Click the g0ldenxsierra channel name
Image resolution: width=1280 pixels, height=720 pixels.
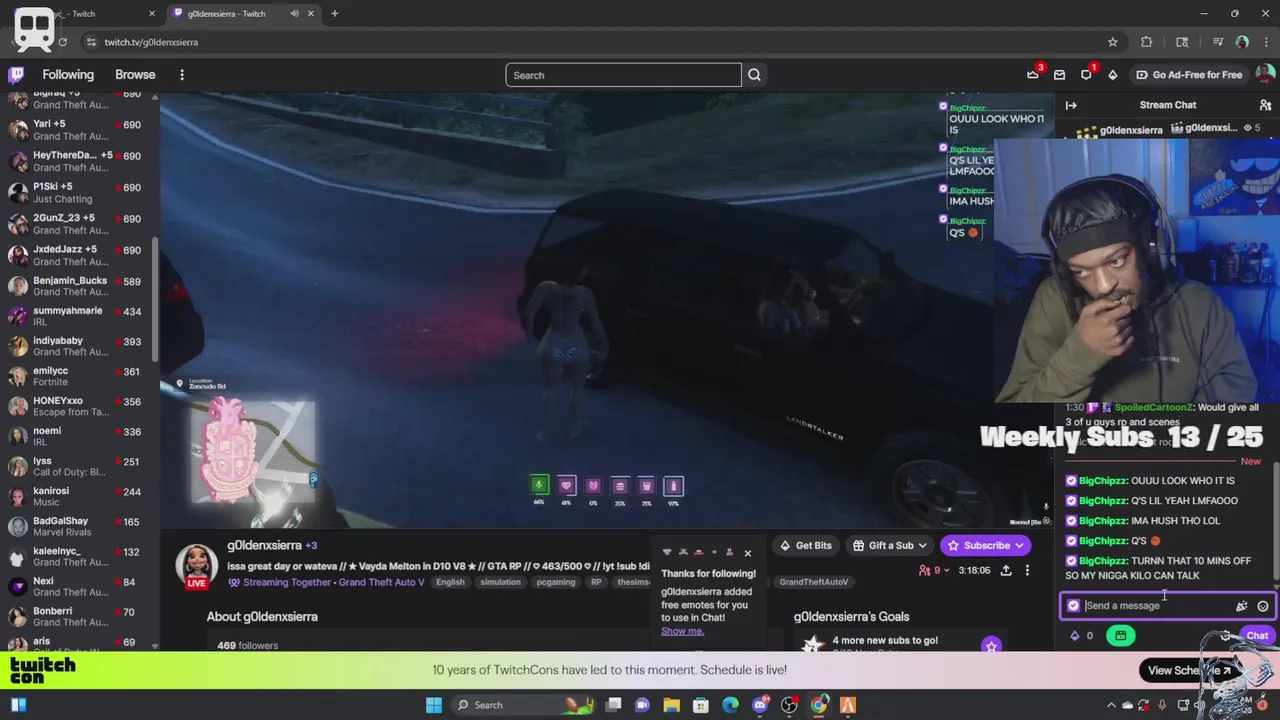click(264, 546)
